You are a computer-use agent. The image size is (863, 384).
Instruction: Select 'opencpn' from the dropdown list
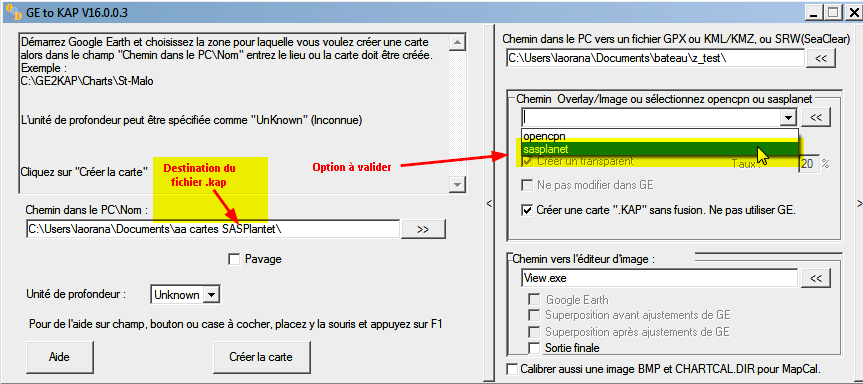click(659, 135)
